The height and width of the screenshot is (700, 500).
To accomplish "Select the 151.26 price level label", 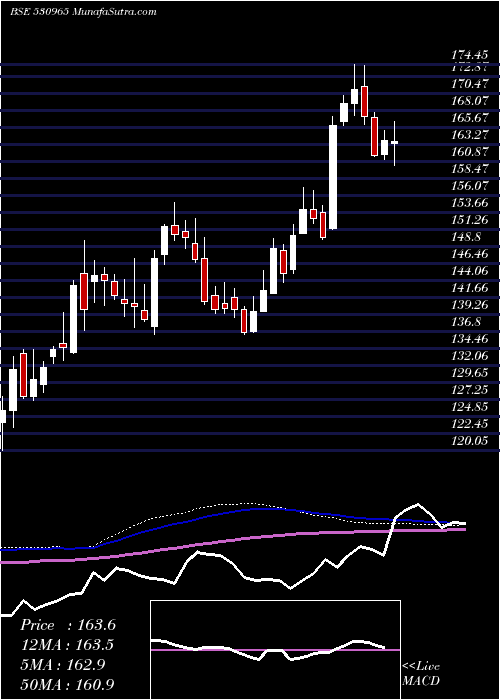I will (x=469, y=220).
